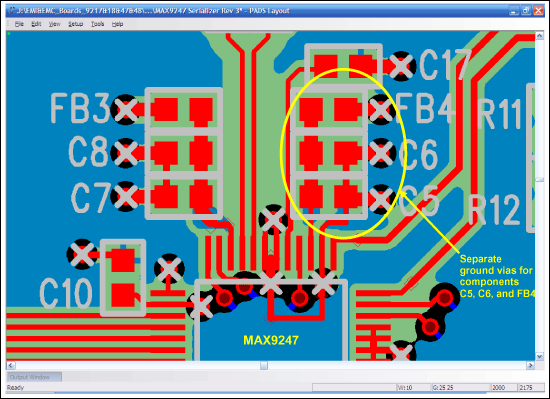Image resolution: width=550 pixels, height=399 pixels.
Task: Select the ground via next to FB4
Action: (381, 110)
